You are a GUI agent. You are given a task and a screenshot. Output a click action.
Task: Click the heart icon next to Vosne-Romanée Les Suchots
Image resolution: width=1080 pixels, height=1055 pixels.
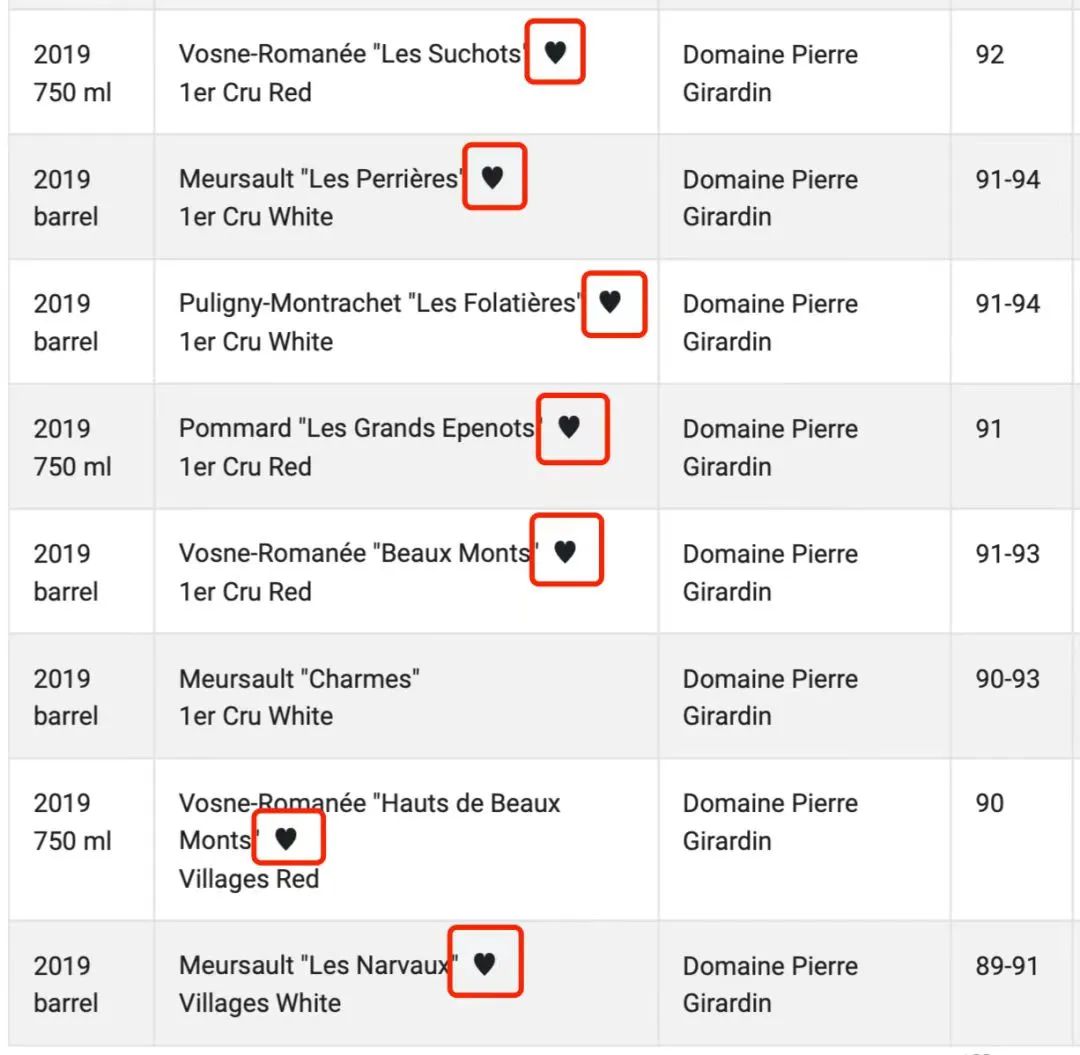(555, 52)
